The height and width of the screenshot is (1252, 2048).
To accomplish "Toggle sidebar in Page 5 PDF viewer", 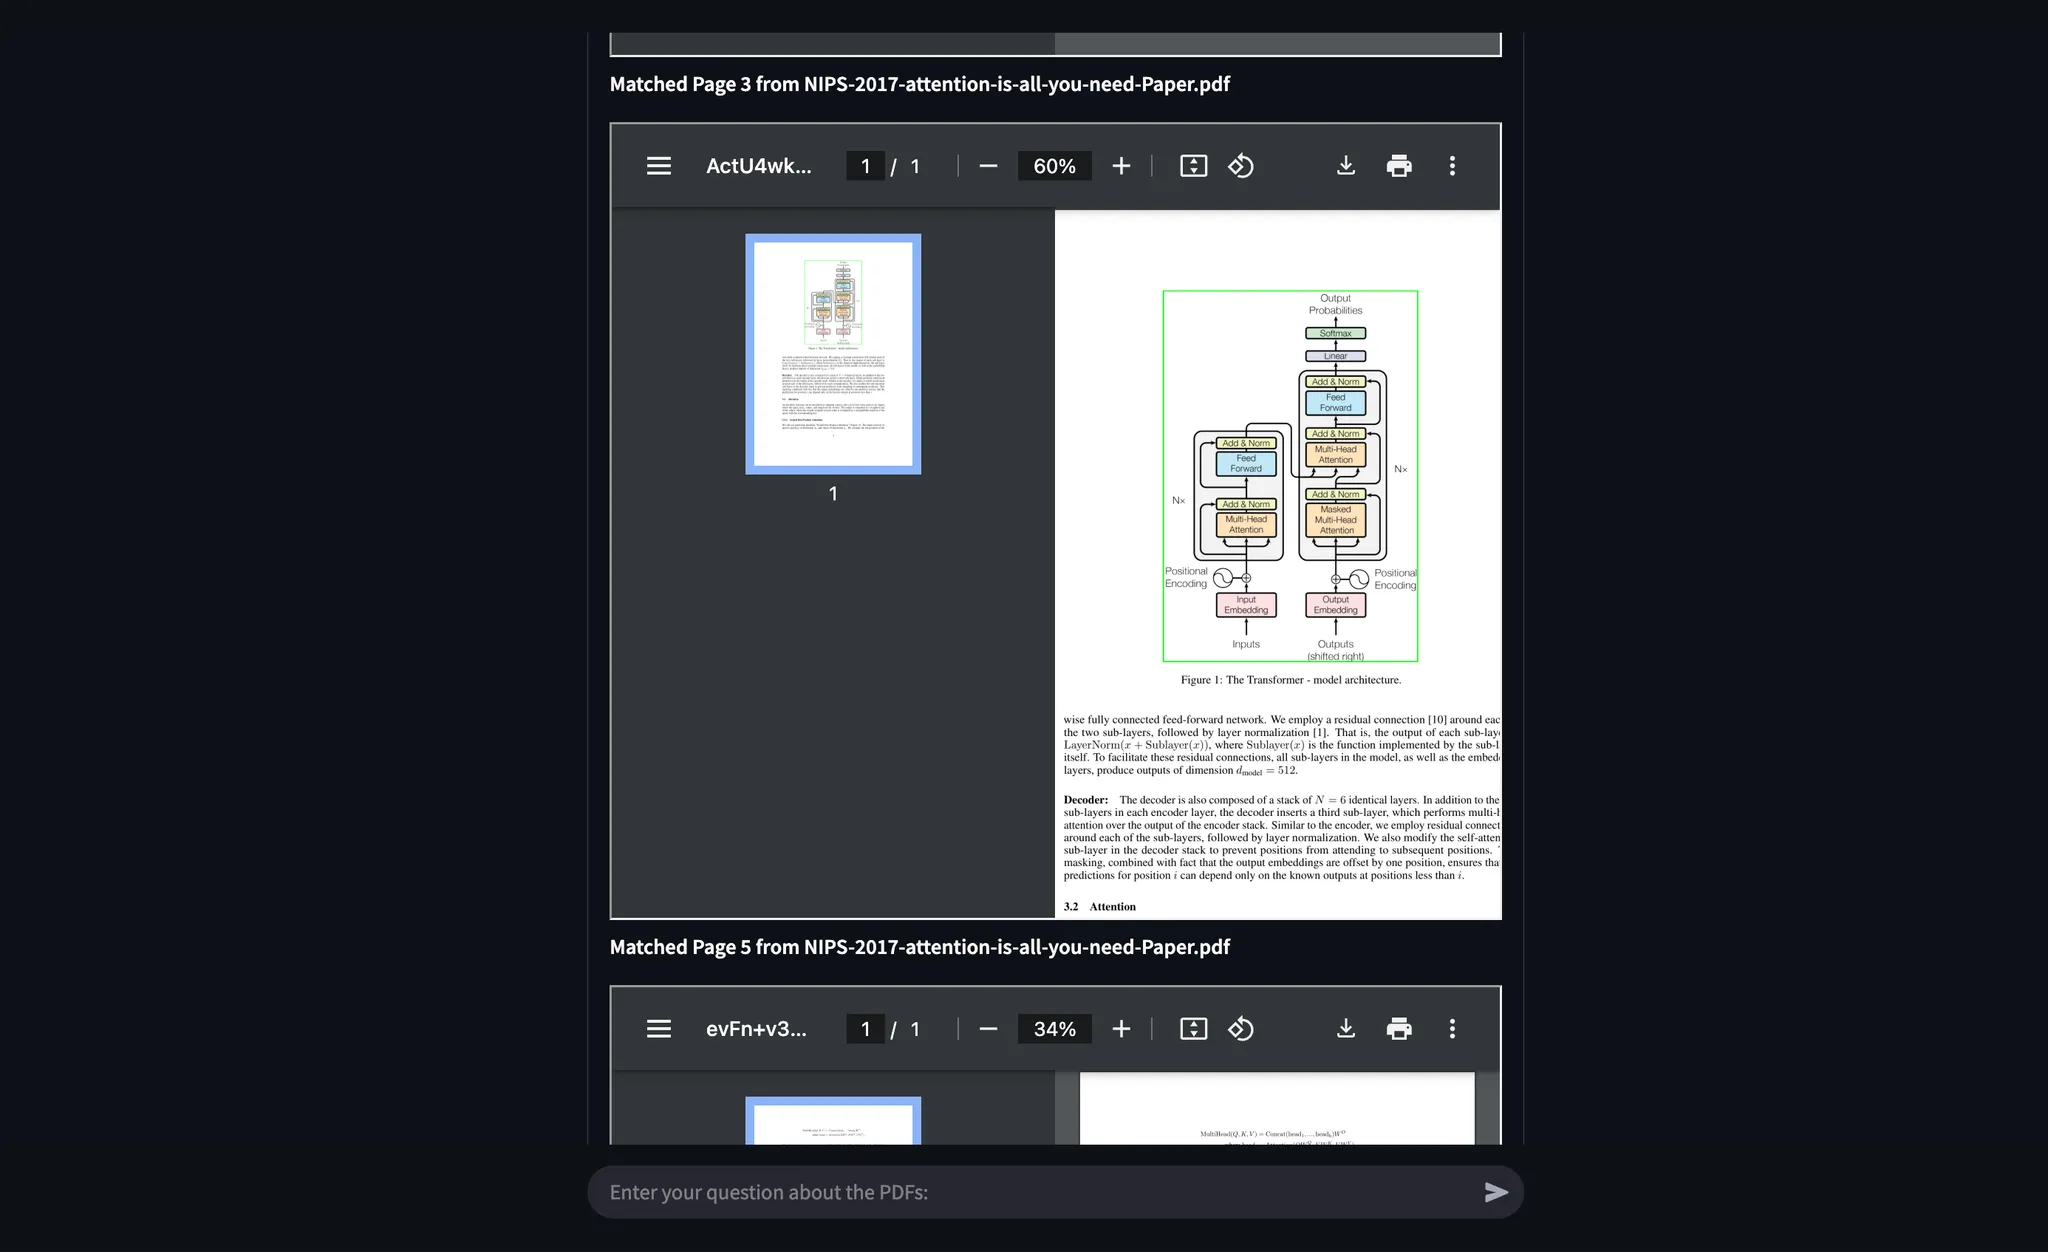I will point(658,1029).
